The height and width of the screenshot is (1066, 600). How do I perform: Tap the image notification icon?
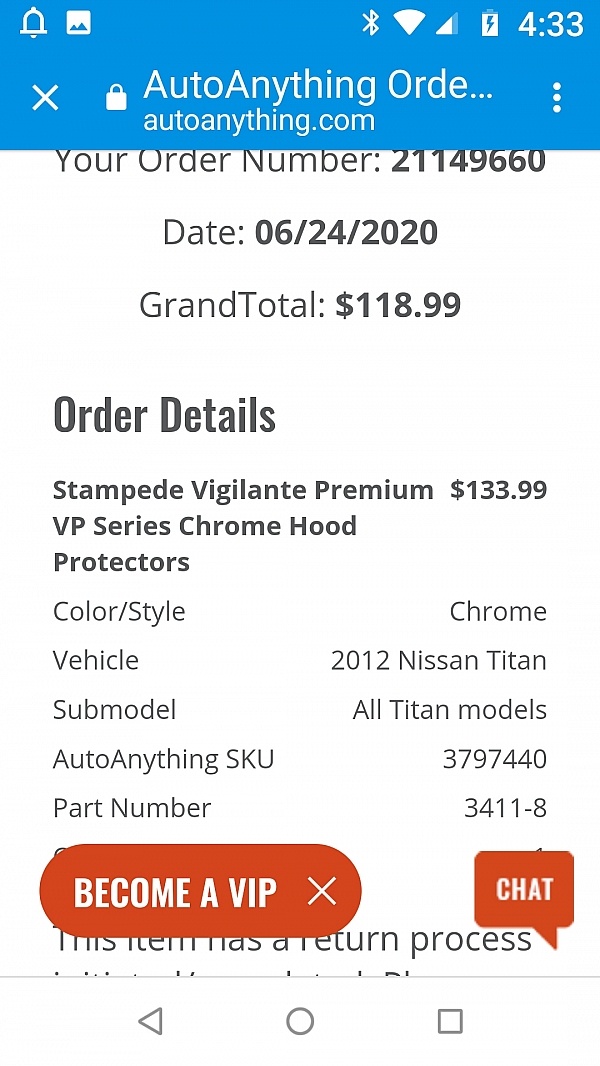coord(79,23)
